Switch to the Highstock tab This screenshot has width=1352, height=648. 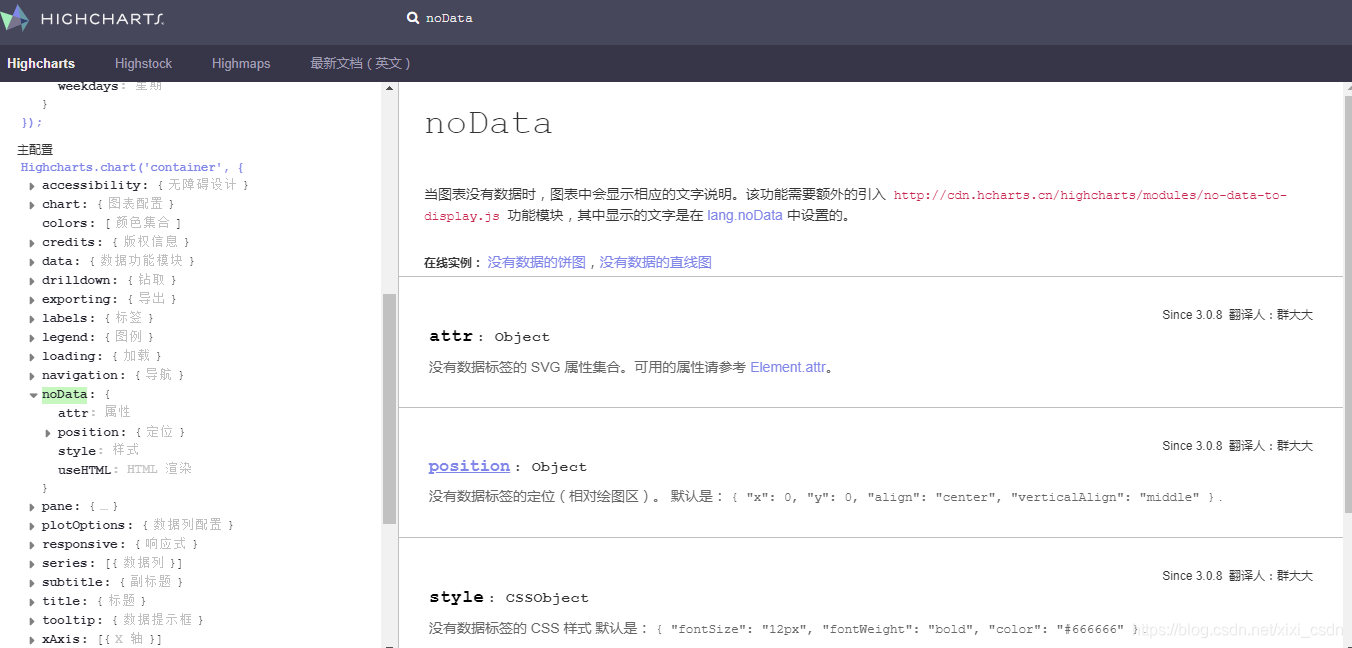(x=143, y=63)
